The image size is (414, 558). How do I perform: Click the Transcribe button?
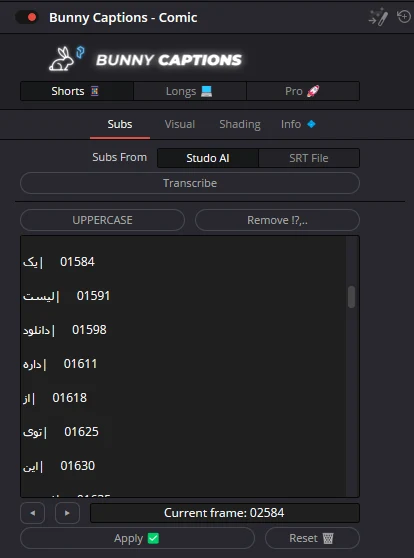point(190,183)
